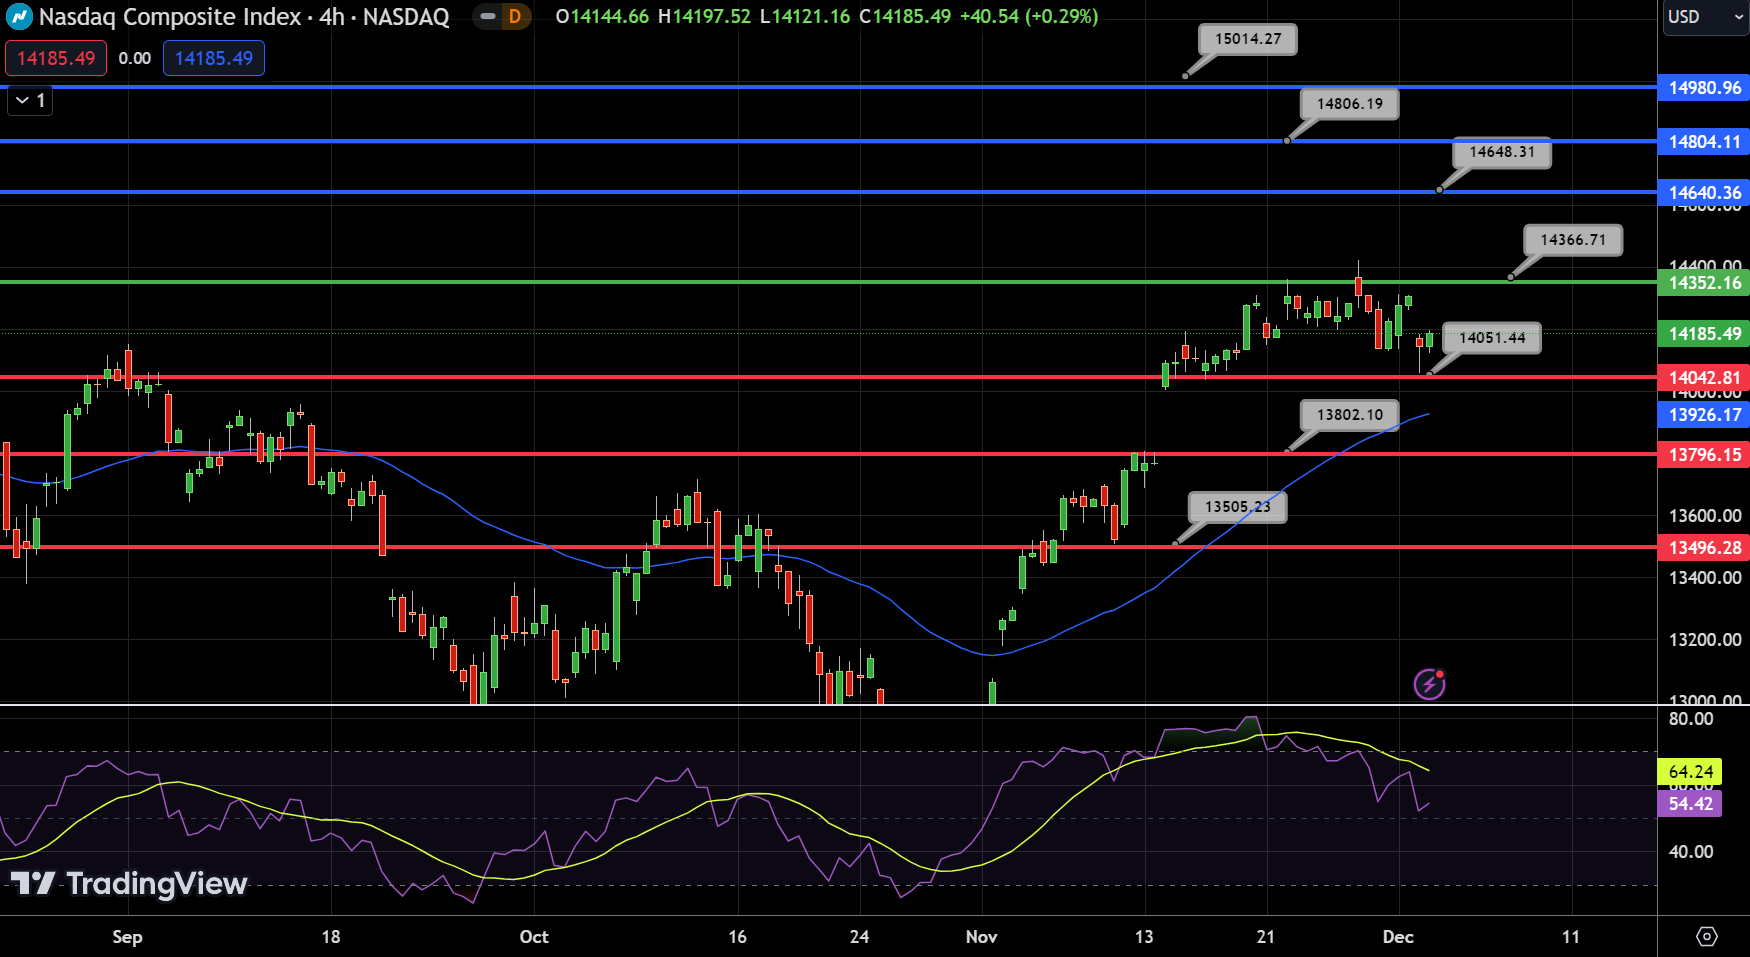Click the 24 date label on time axis

click(859, 937)
